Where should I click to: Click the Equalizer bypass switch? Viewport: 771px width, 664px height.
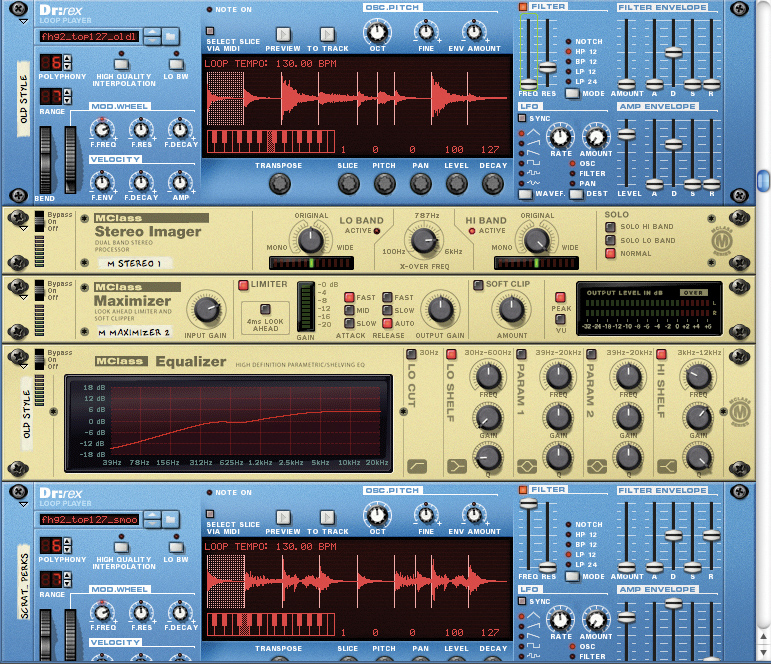(39, 360)
